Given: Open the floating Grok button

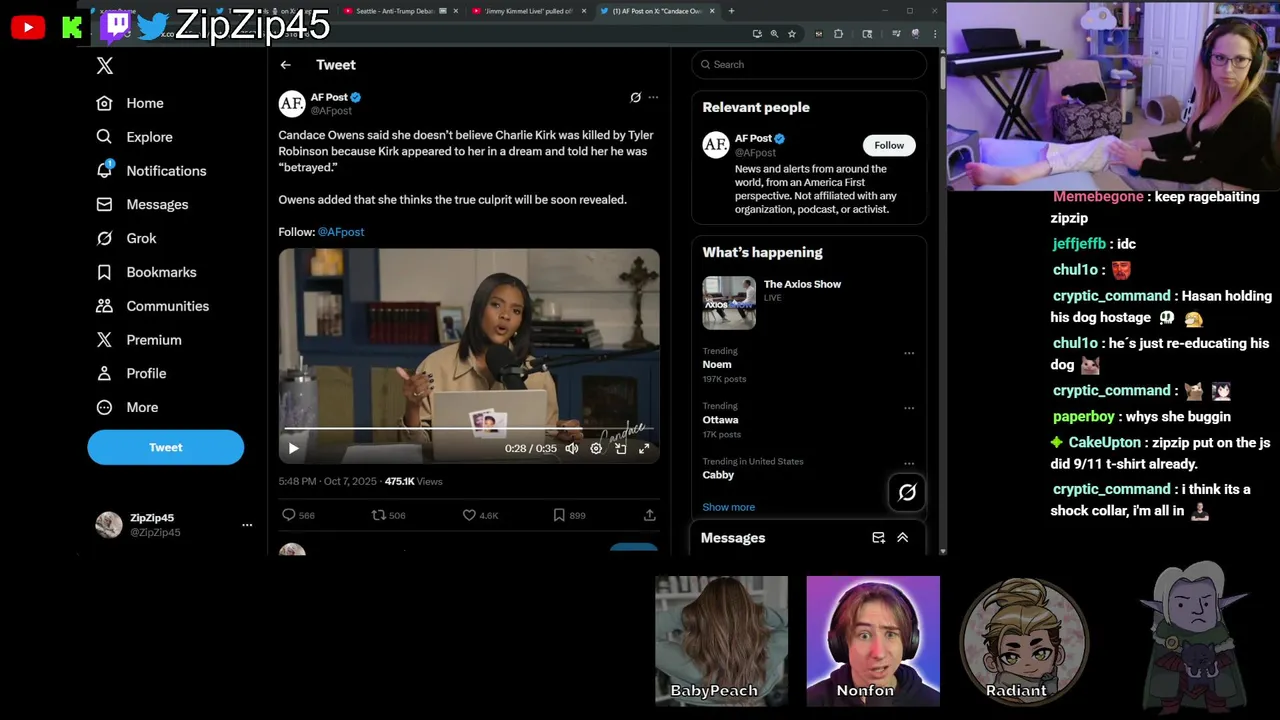Looking at the screenshot, I should 907,492.
